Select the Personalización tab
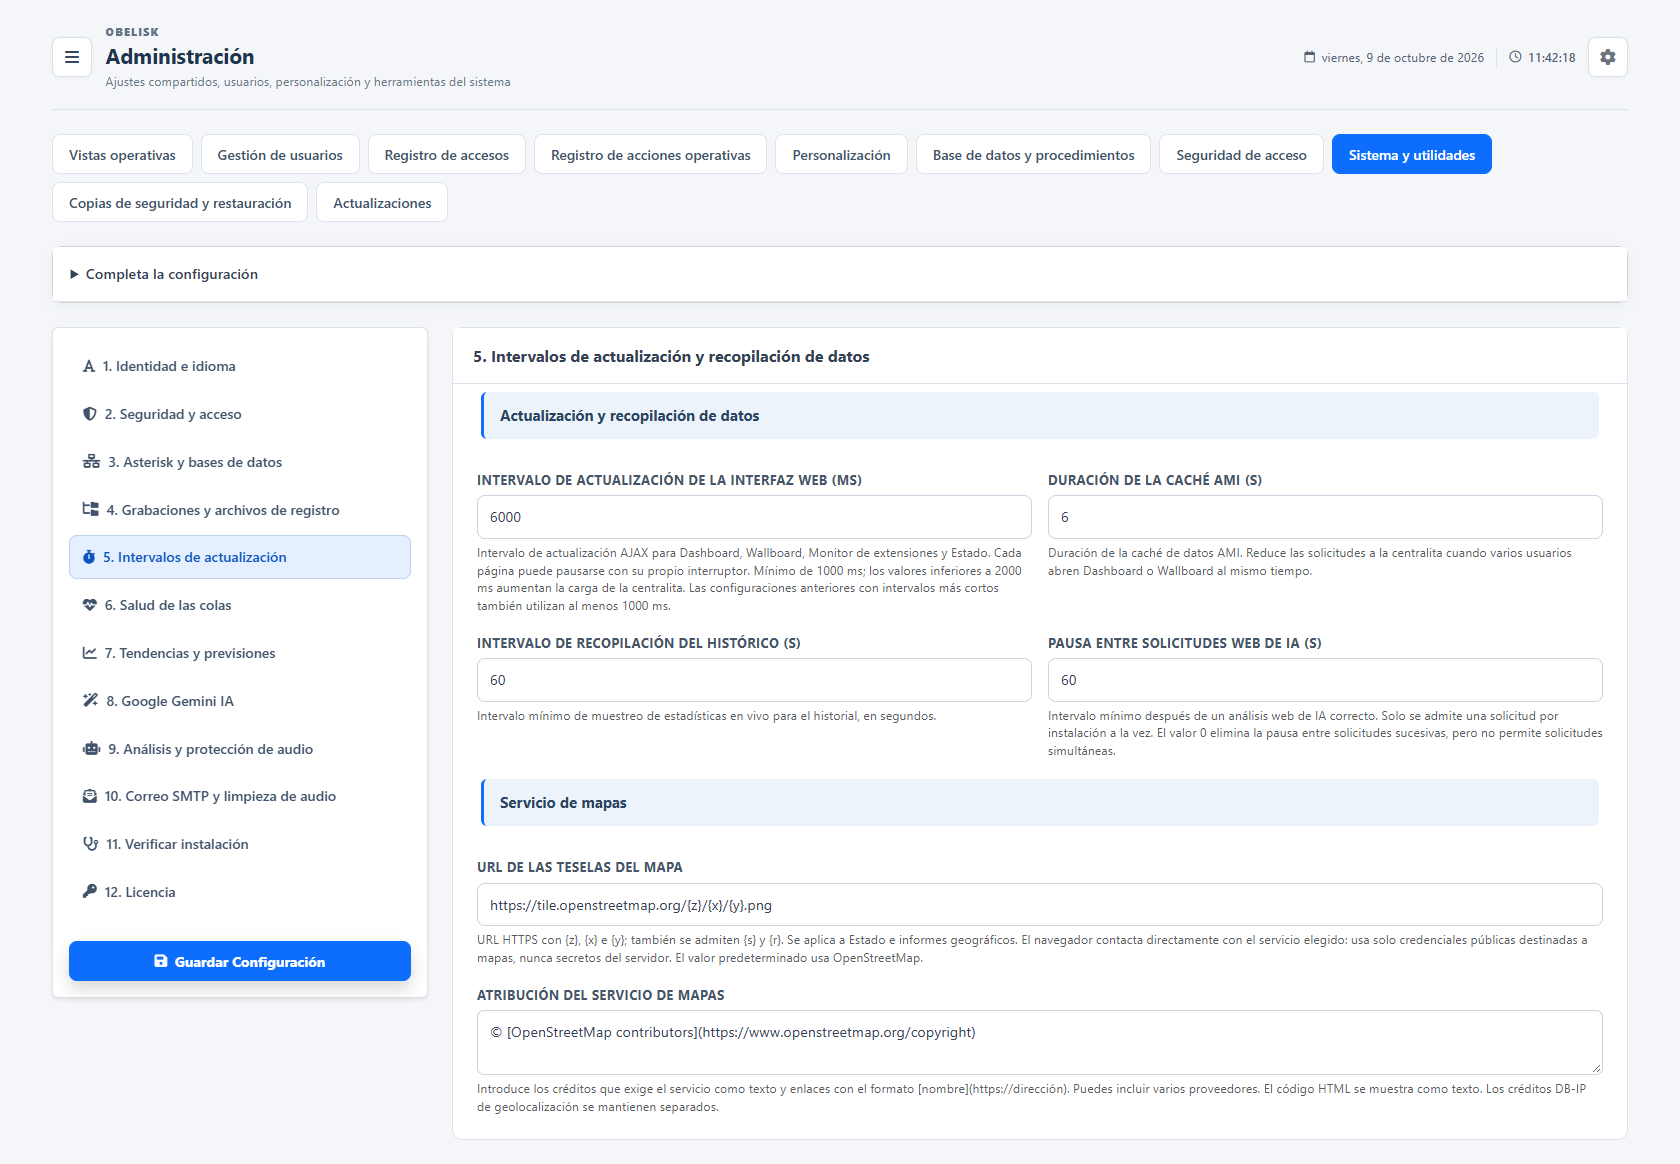Viewport: 1680px width, 1164px height. (x=841, y=155)
